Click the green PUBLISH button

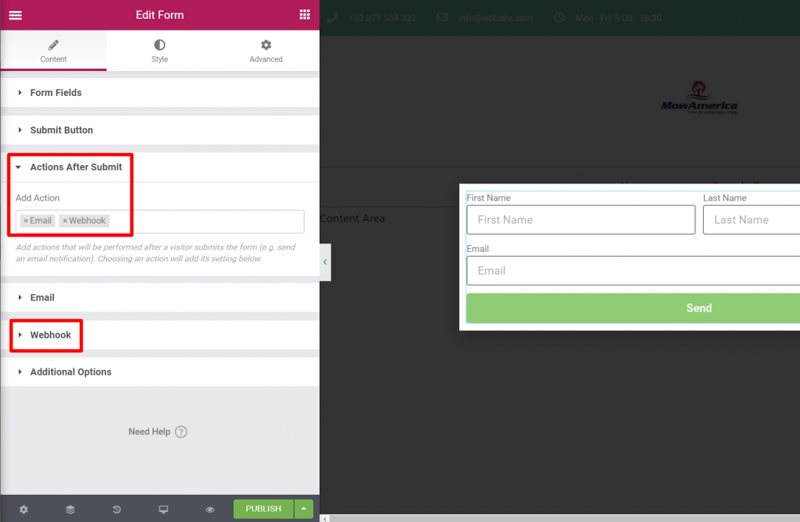pyautogui.click(x=263, y=509)
